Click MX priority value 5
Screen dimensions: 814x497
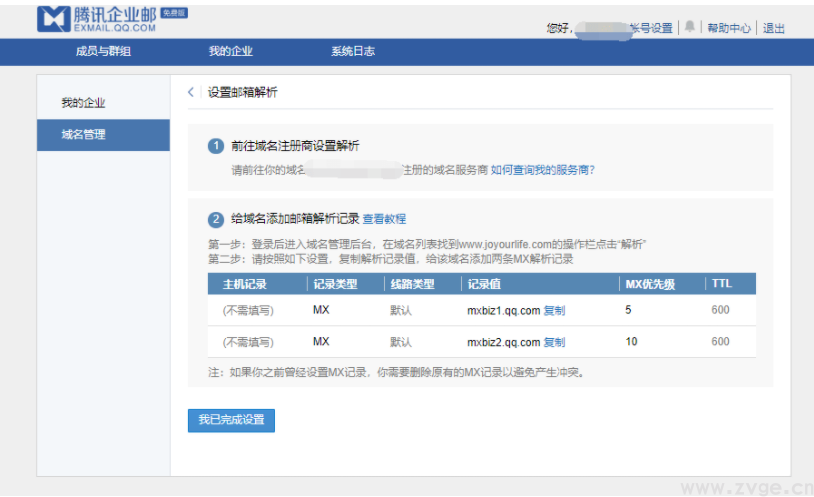coord(628,310)
